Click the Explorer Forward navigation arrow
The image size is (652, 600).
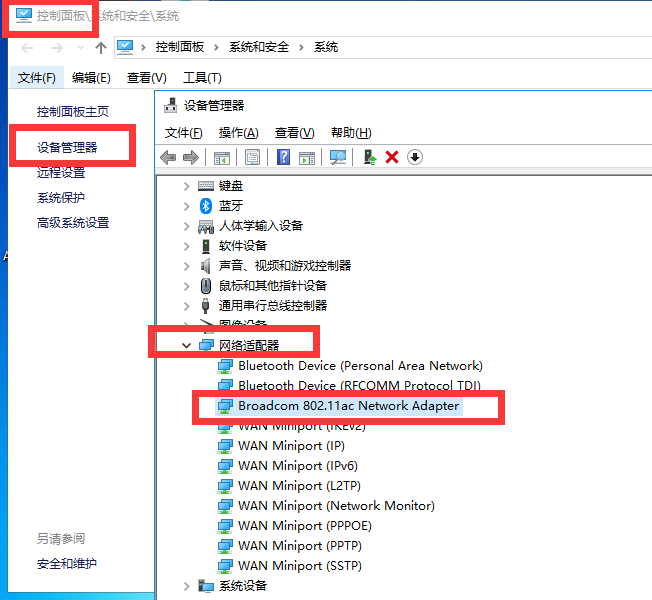pos(57,48)
